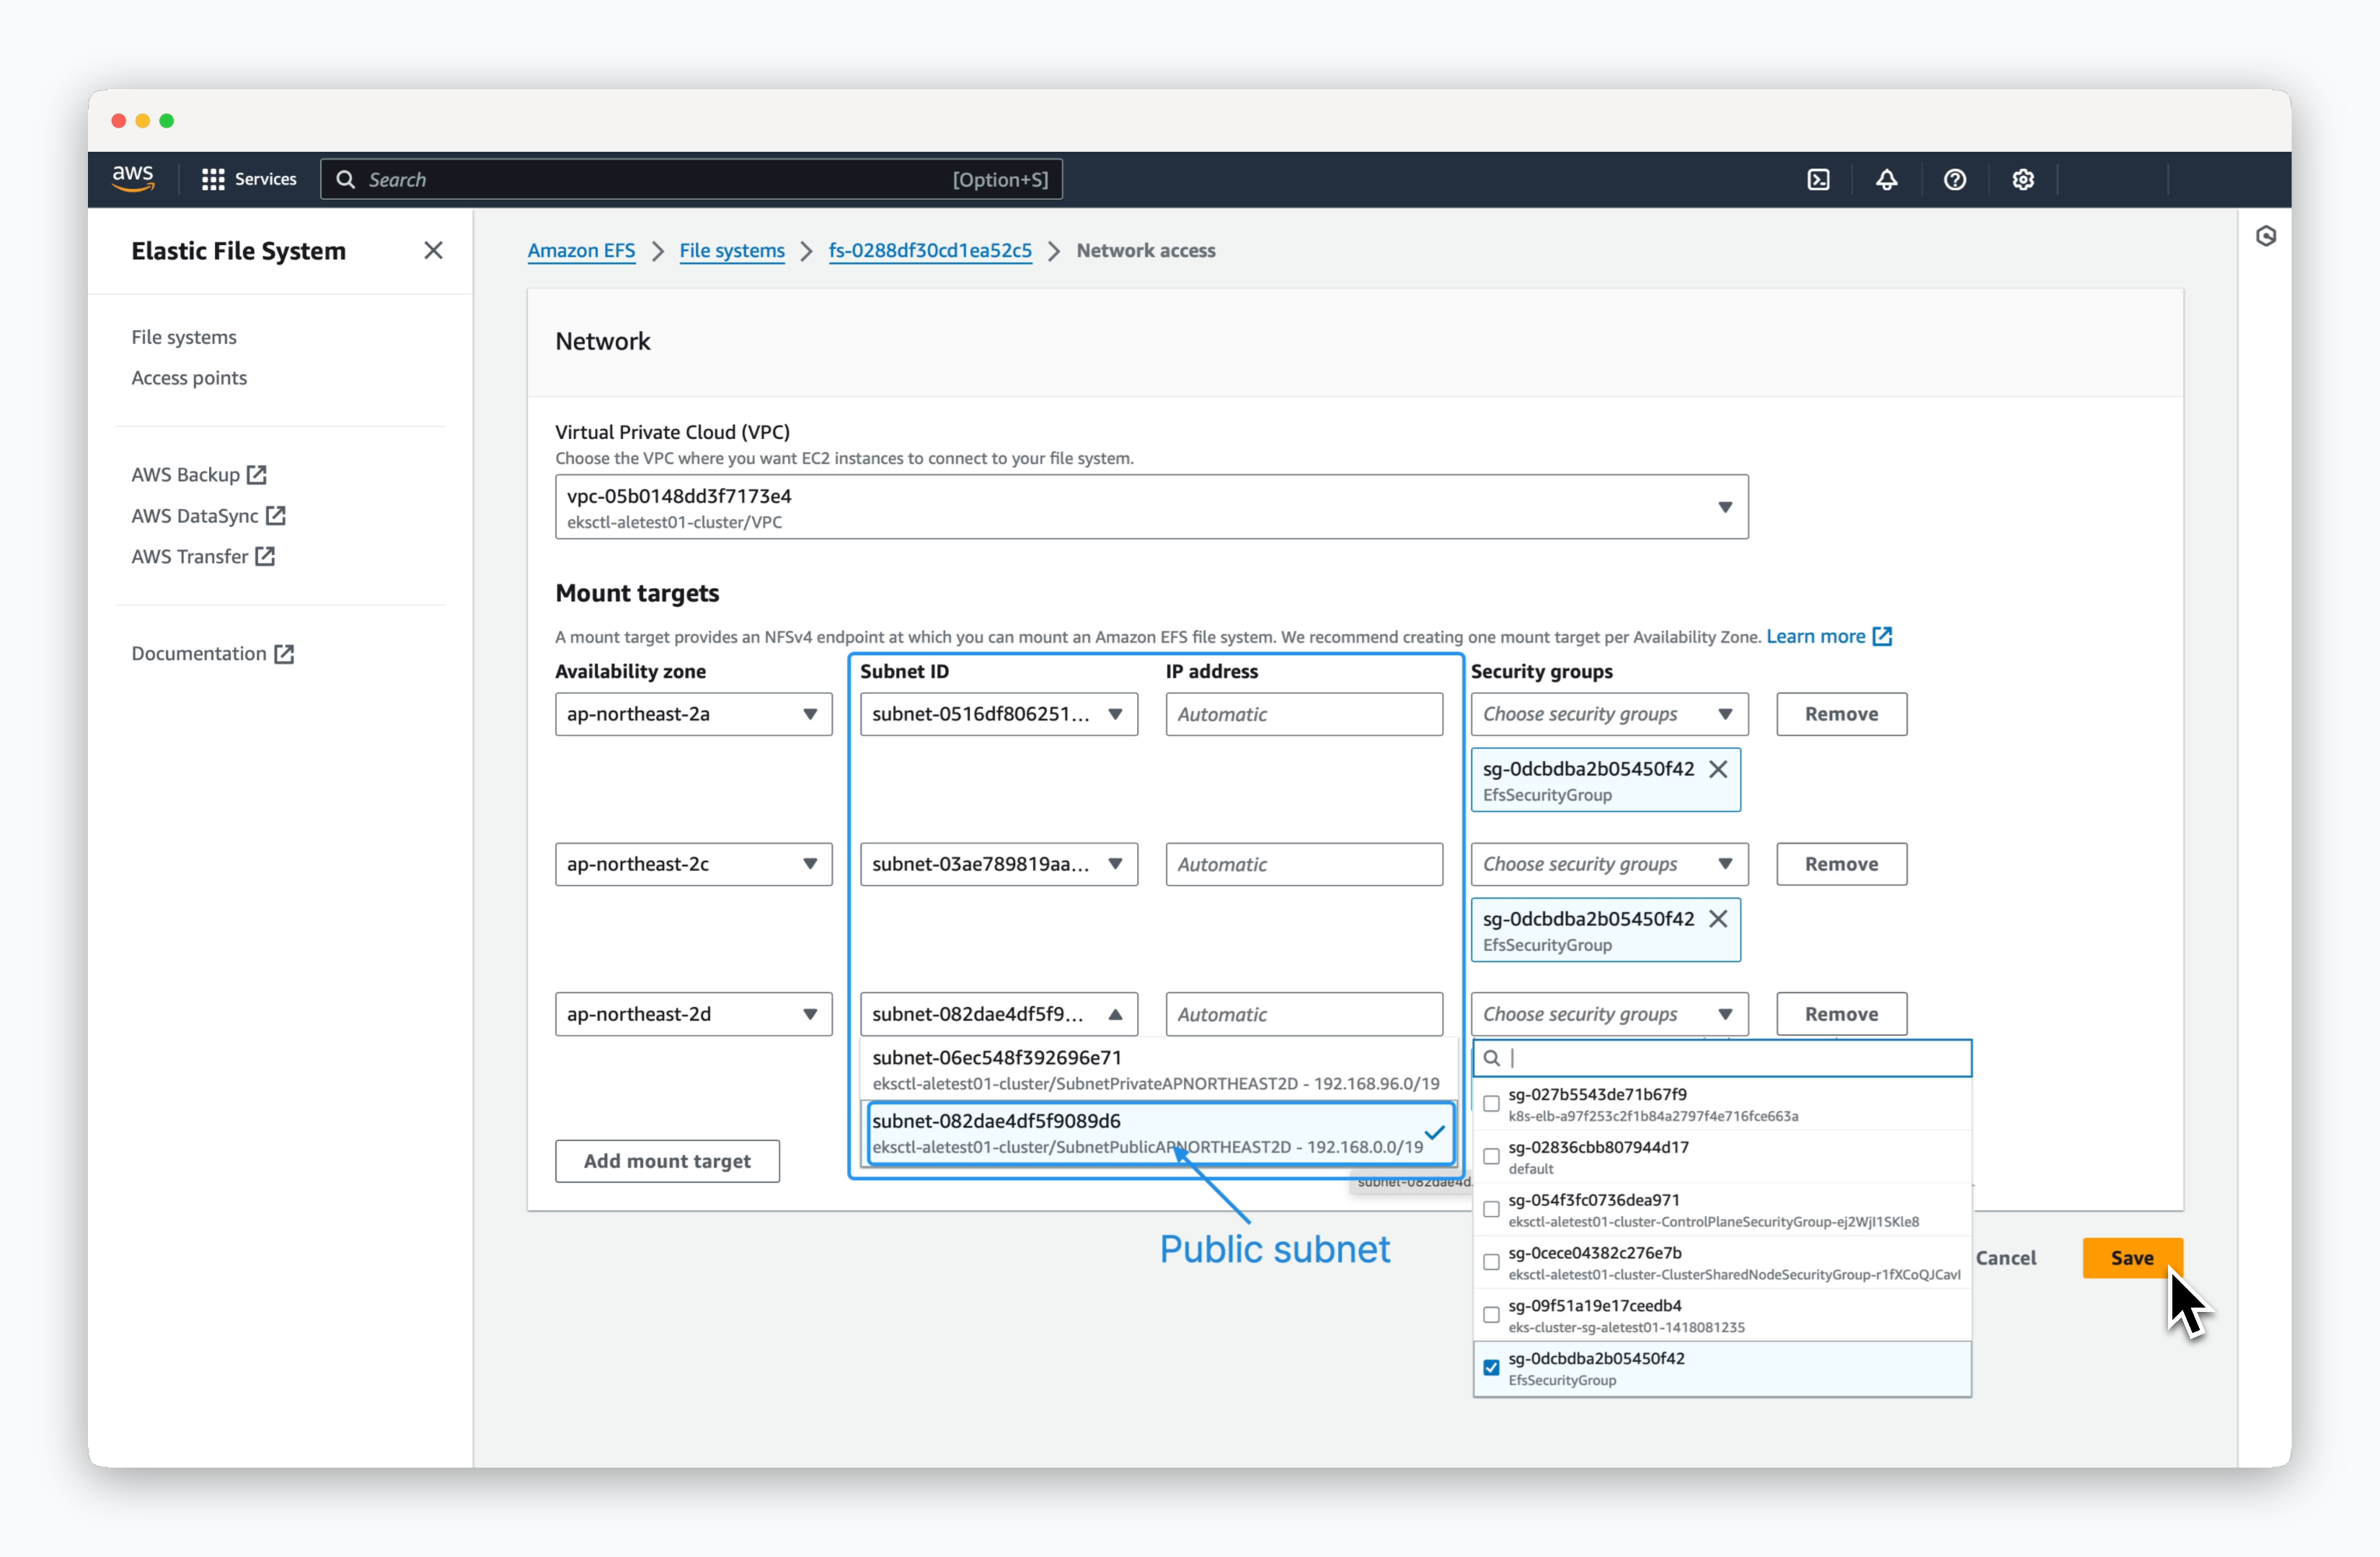Click the search magnifier in top bar
This screenshot has width=2380, height=1557.
click(346, 179)
